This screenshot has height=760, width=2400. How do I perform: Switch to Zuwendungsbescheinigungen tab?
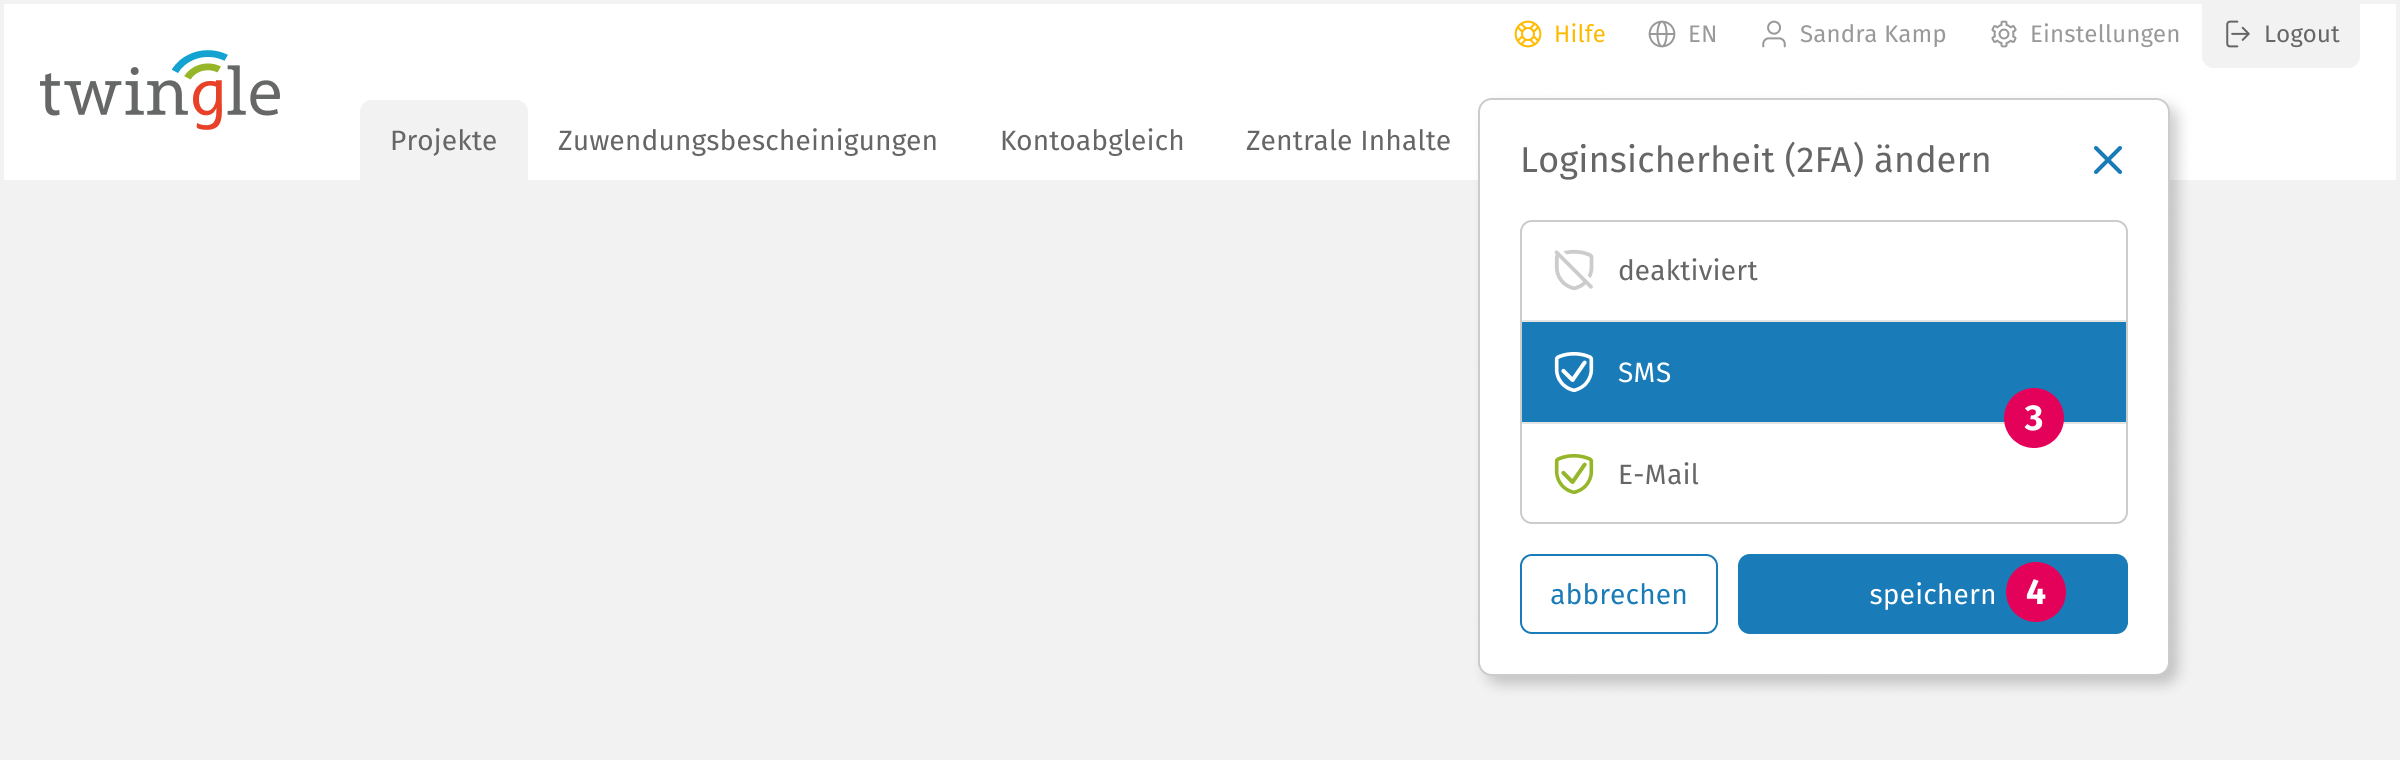748,141
